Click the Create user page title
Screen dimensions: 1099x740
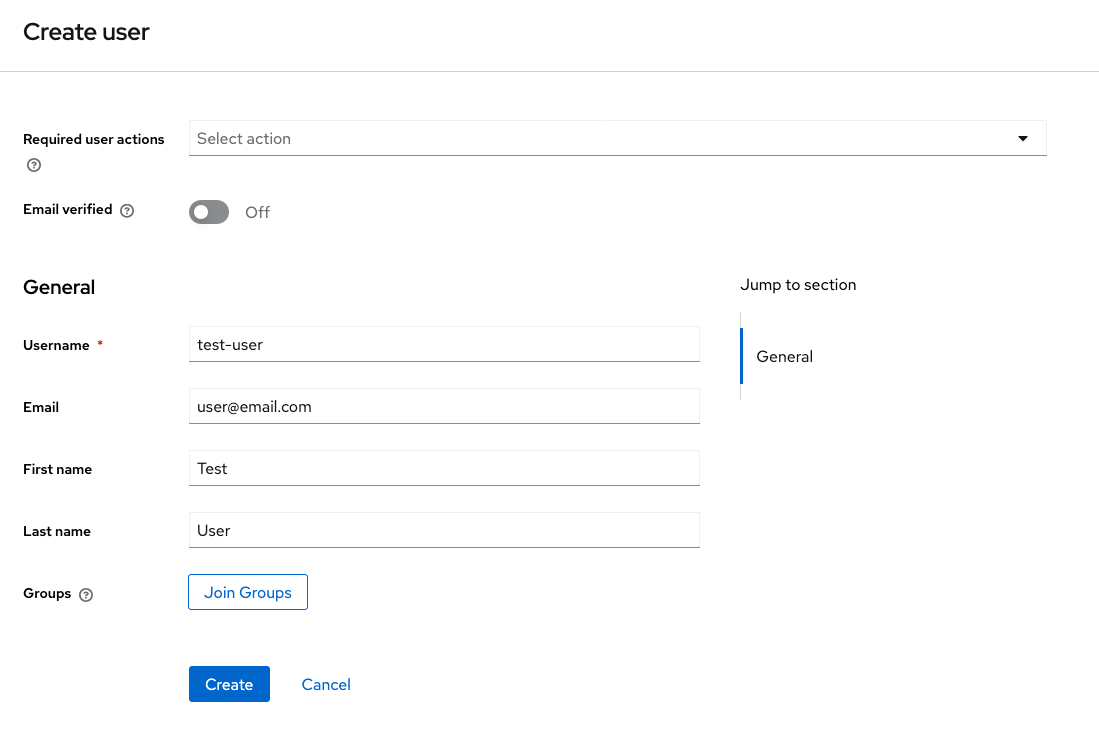pyautogui.click(x=86, y=32)
